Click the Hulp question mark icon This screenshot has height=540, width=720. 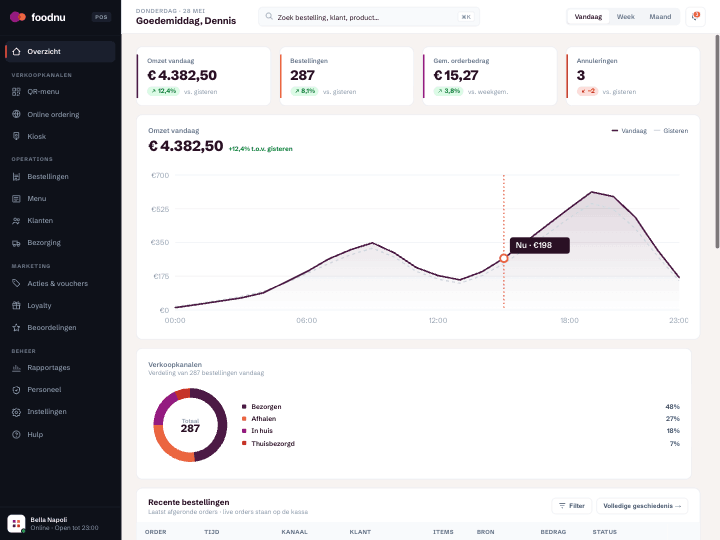click(16, 434)
